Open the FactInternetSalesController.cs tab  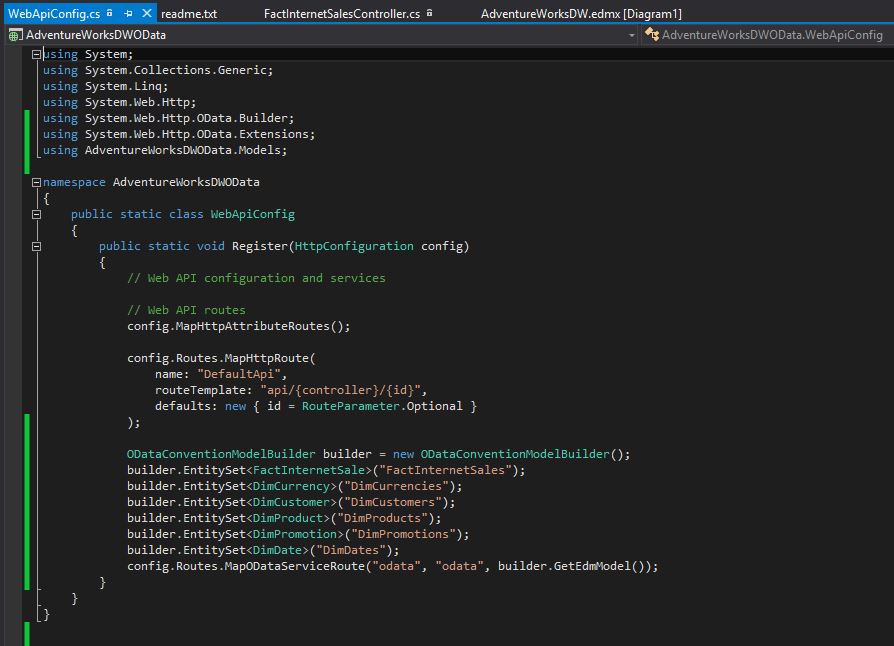(x=341, y=14)
